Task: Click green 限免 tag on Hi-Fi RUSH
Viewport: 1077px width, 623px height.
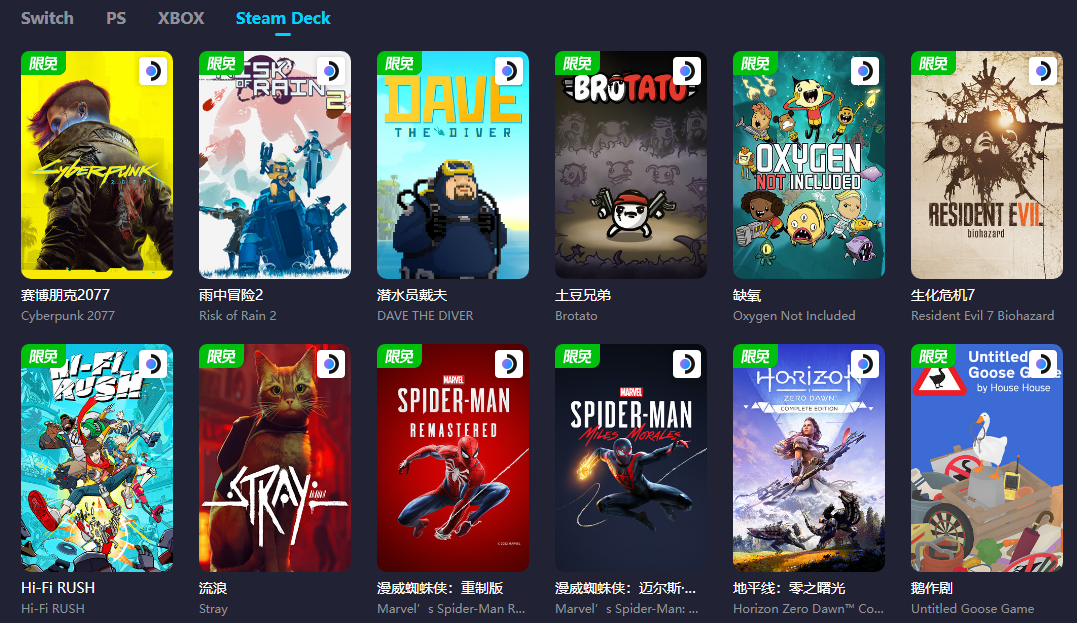Action: point(43,356)
